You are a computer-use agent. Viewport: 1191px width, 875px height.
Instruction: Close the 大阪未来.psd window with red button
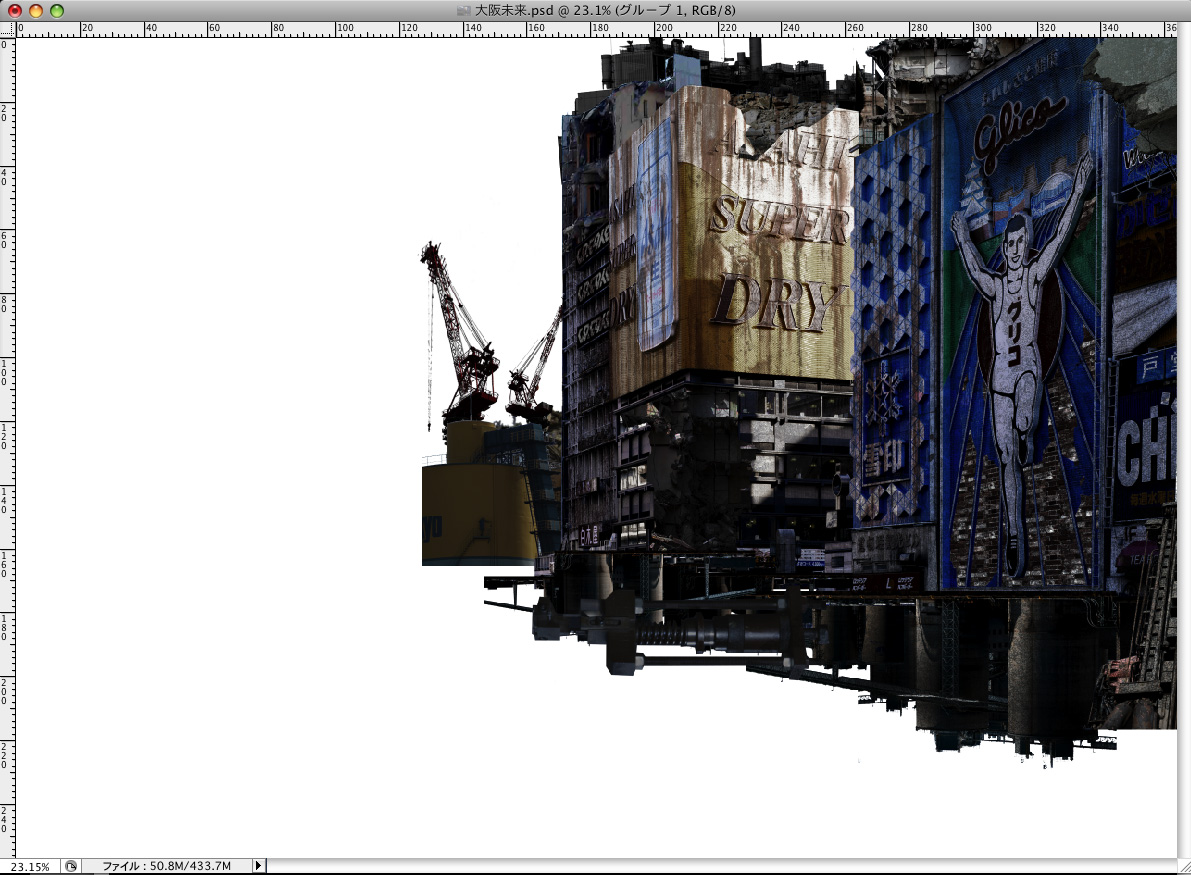click(x=14, y=11)
